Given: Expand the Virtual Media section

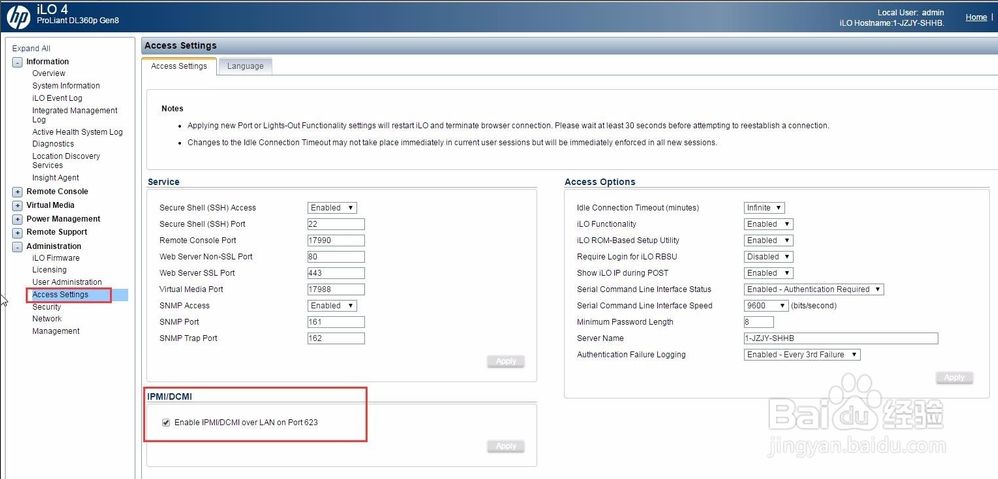Looking at the screenshot, I should pyautogui.click(x=17, y=205).
